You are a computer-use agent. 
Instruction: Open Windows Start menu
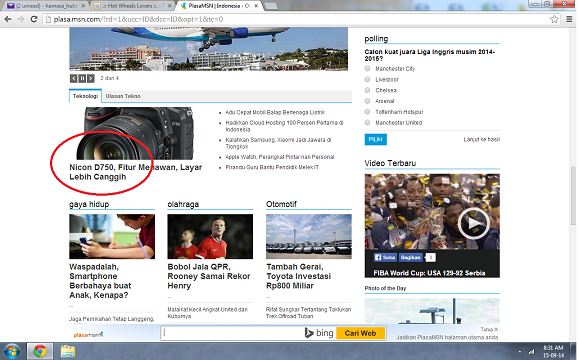point(12,351)
